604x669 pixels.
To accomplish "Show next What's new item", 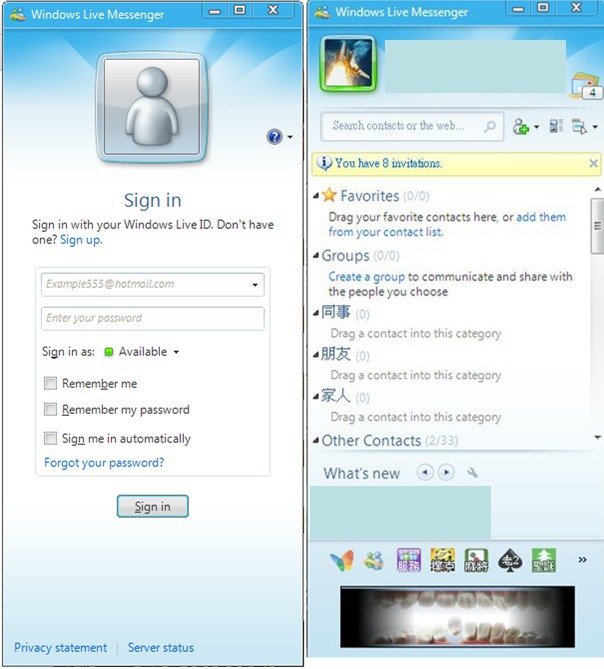I will point(446,472).
